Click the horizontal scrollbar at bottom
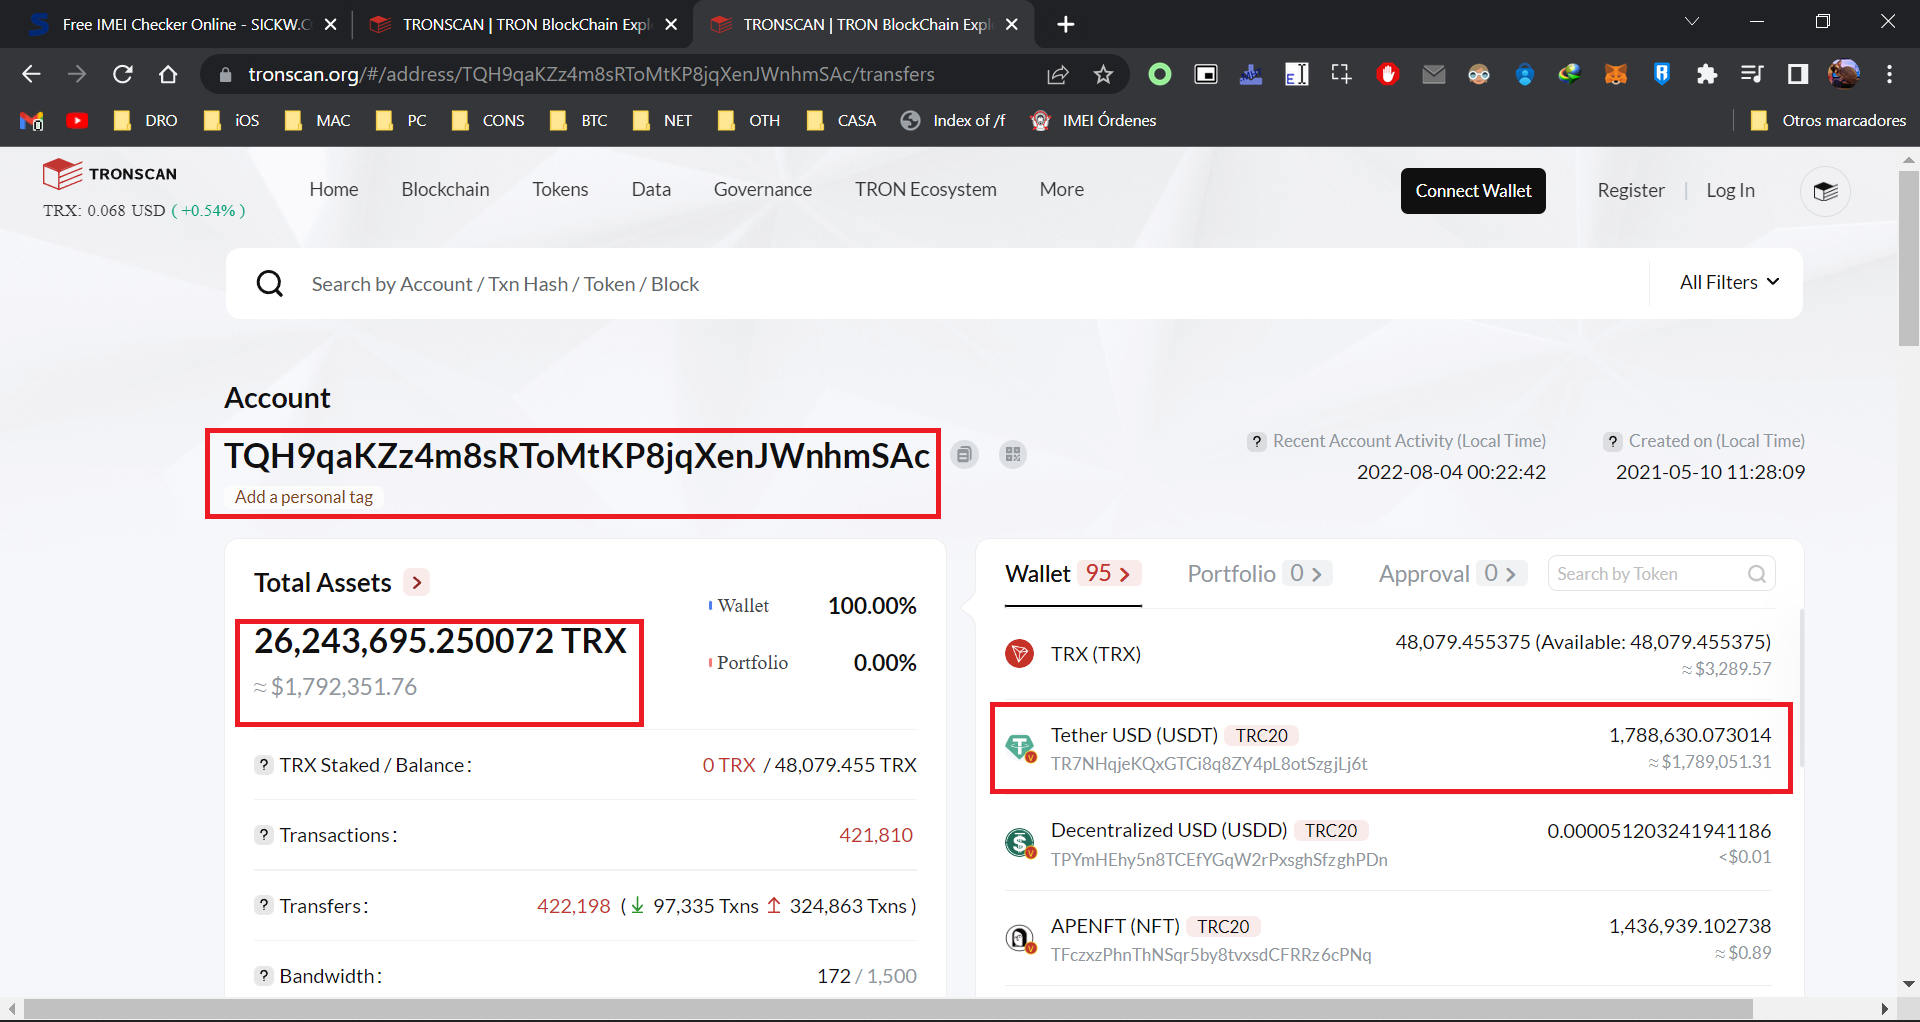1920x1022 pixels. point(888,1008)
